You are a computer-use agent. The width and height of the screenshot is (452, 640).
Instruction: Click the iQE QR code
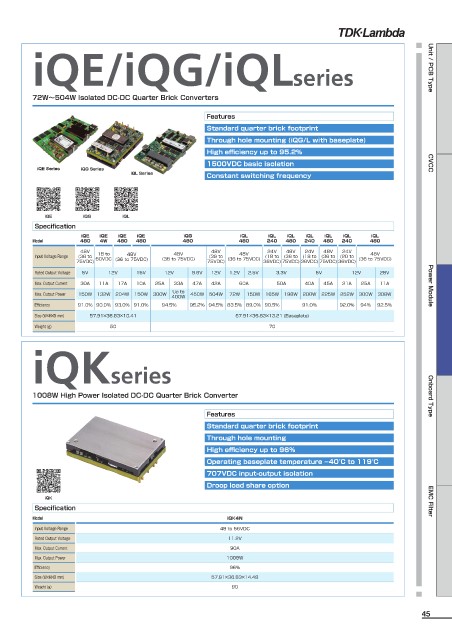point(48,199)
